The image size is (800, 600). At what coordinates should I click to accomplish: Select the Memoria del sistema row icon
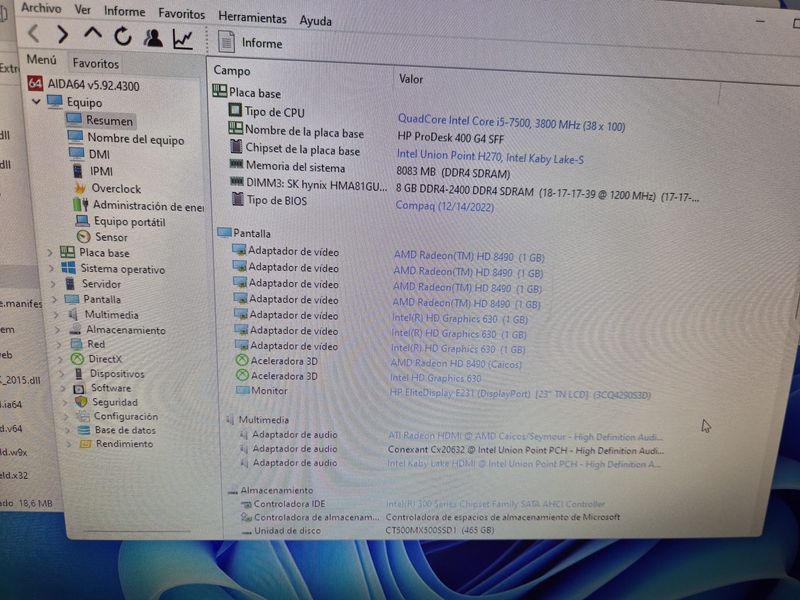coord(236,164)
